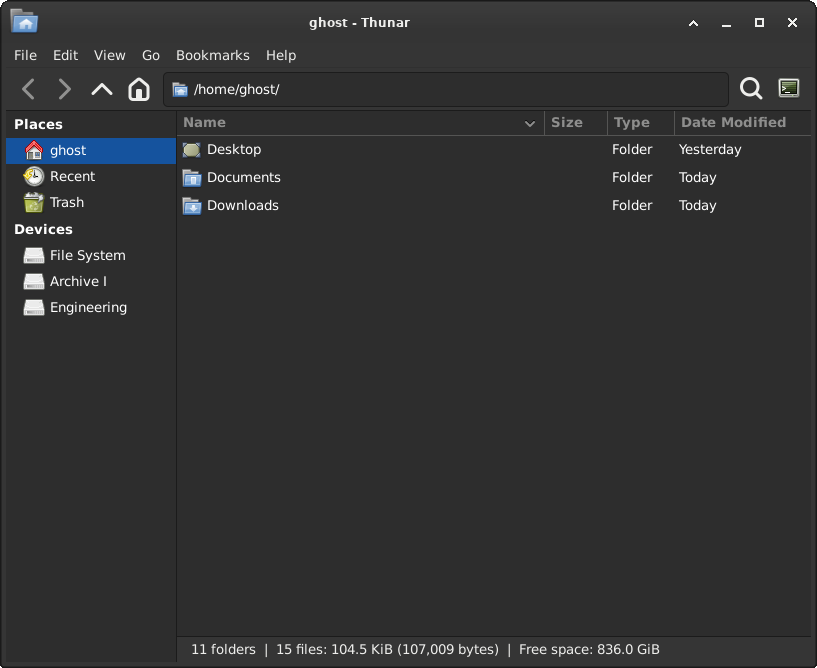Go back with the left arrow
Image resolution: width=817 pixels, height=668 pixels.
tap(29, 89)
